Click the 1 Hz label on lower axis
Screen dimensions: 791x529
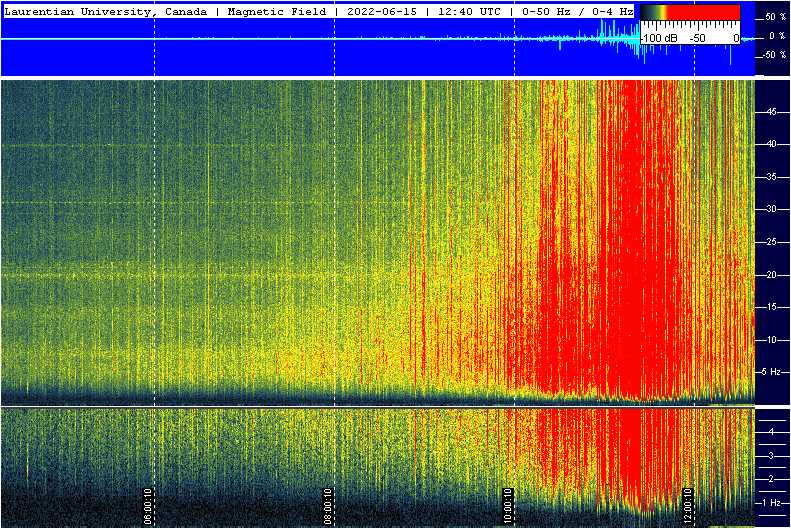coord(771,503)
